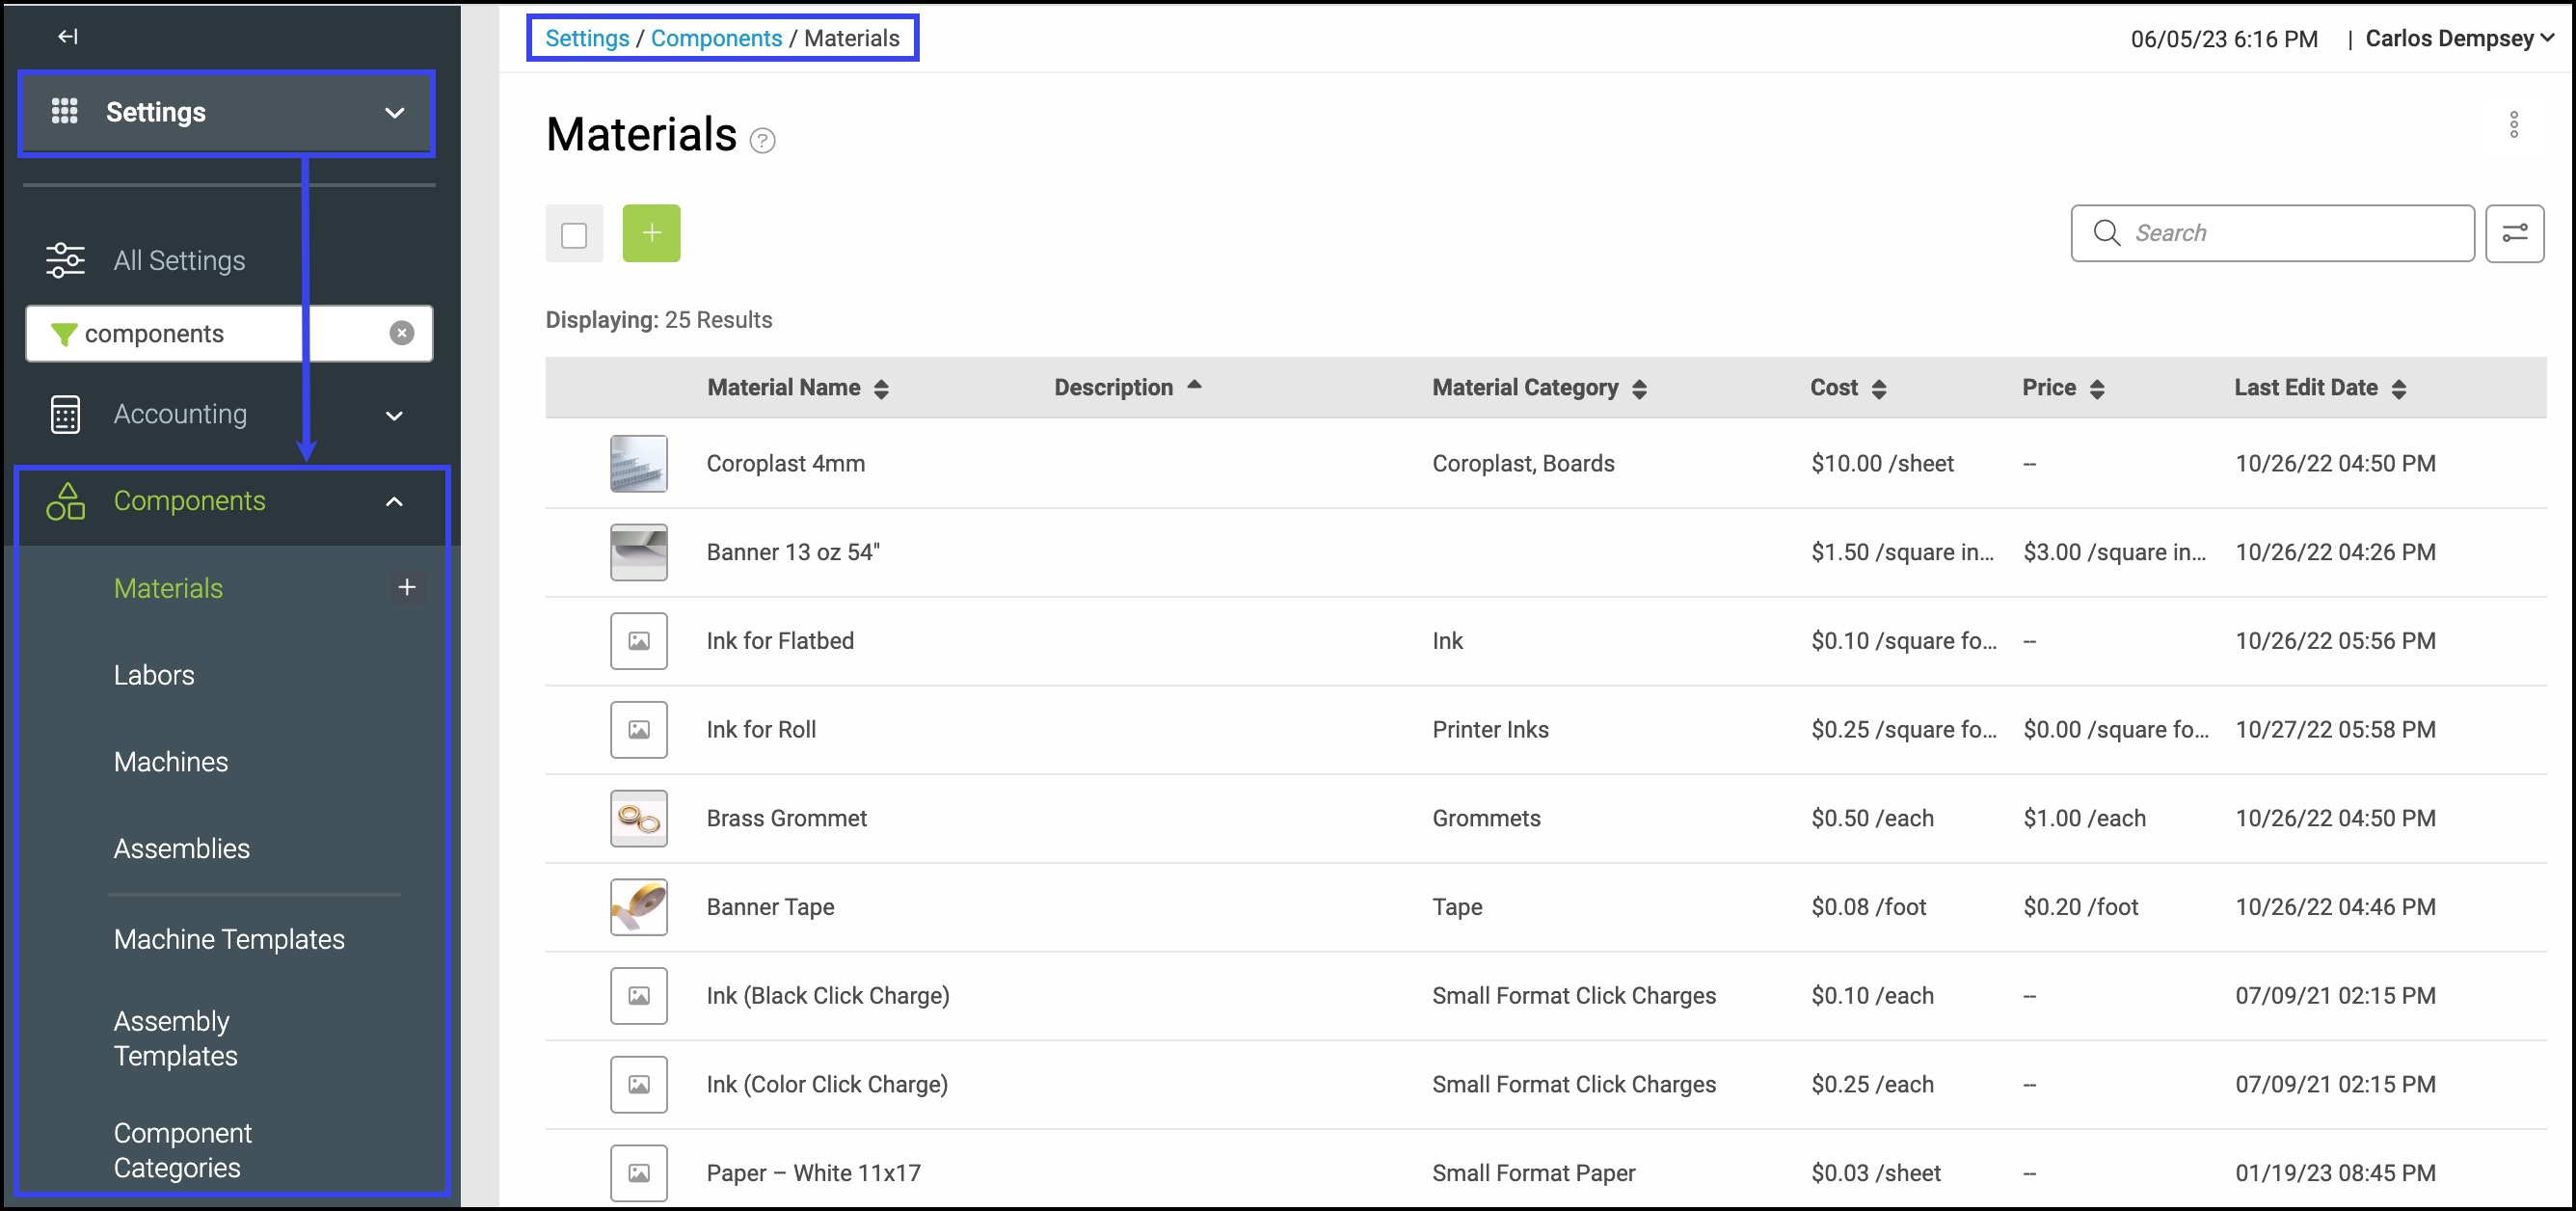Image resolution: width=2576 pixels, height=1211 pixels.
Task: Click the Materials help question mark icon
Action: 762,141
